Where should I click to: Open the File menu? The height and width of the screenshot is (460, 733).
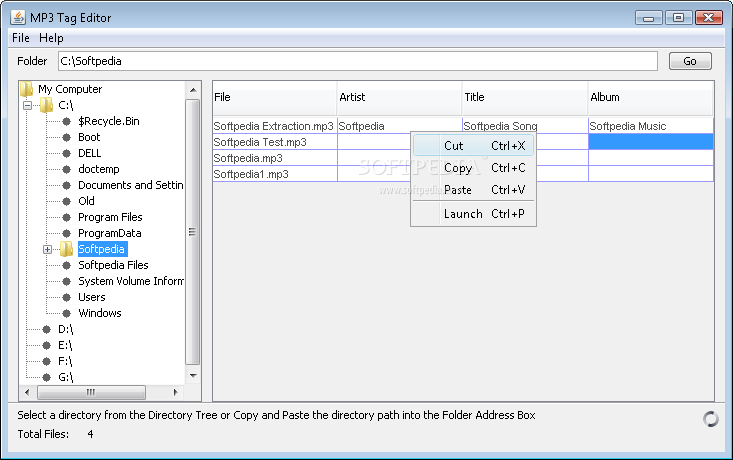point(21,38)
